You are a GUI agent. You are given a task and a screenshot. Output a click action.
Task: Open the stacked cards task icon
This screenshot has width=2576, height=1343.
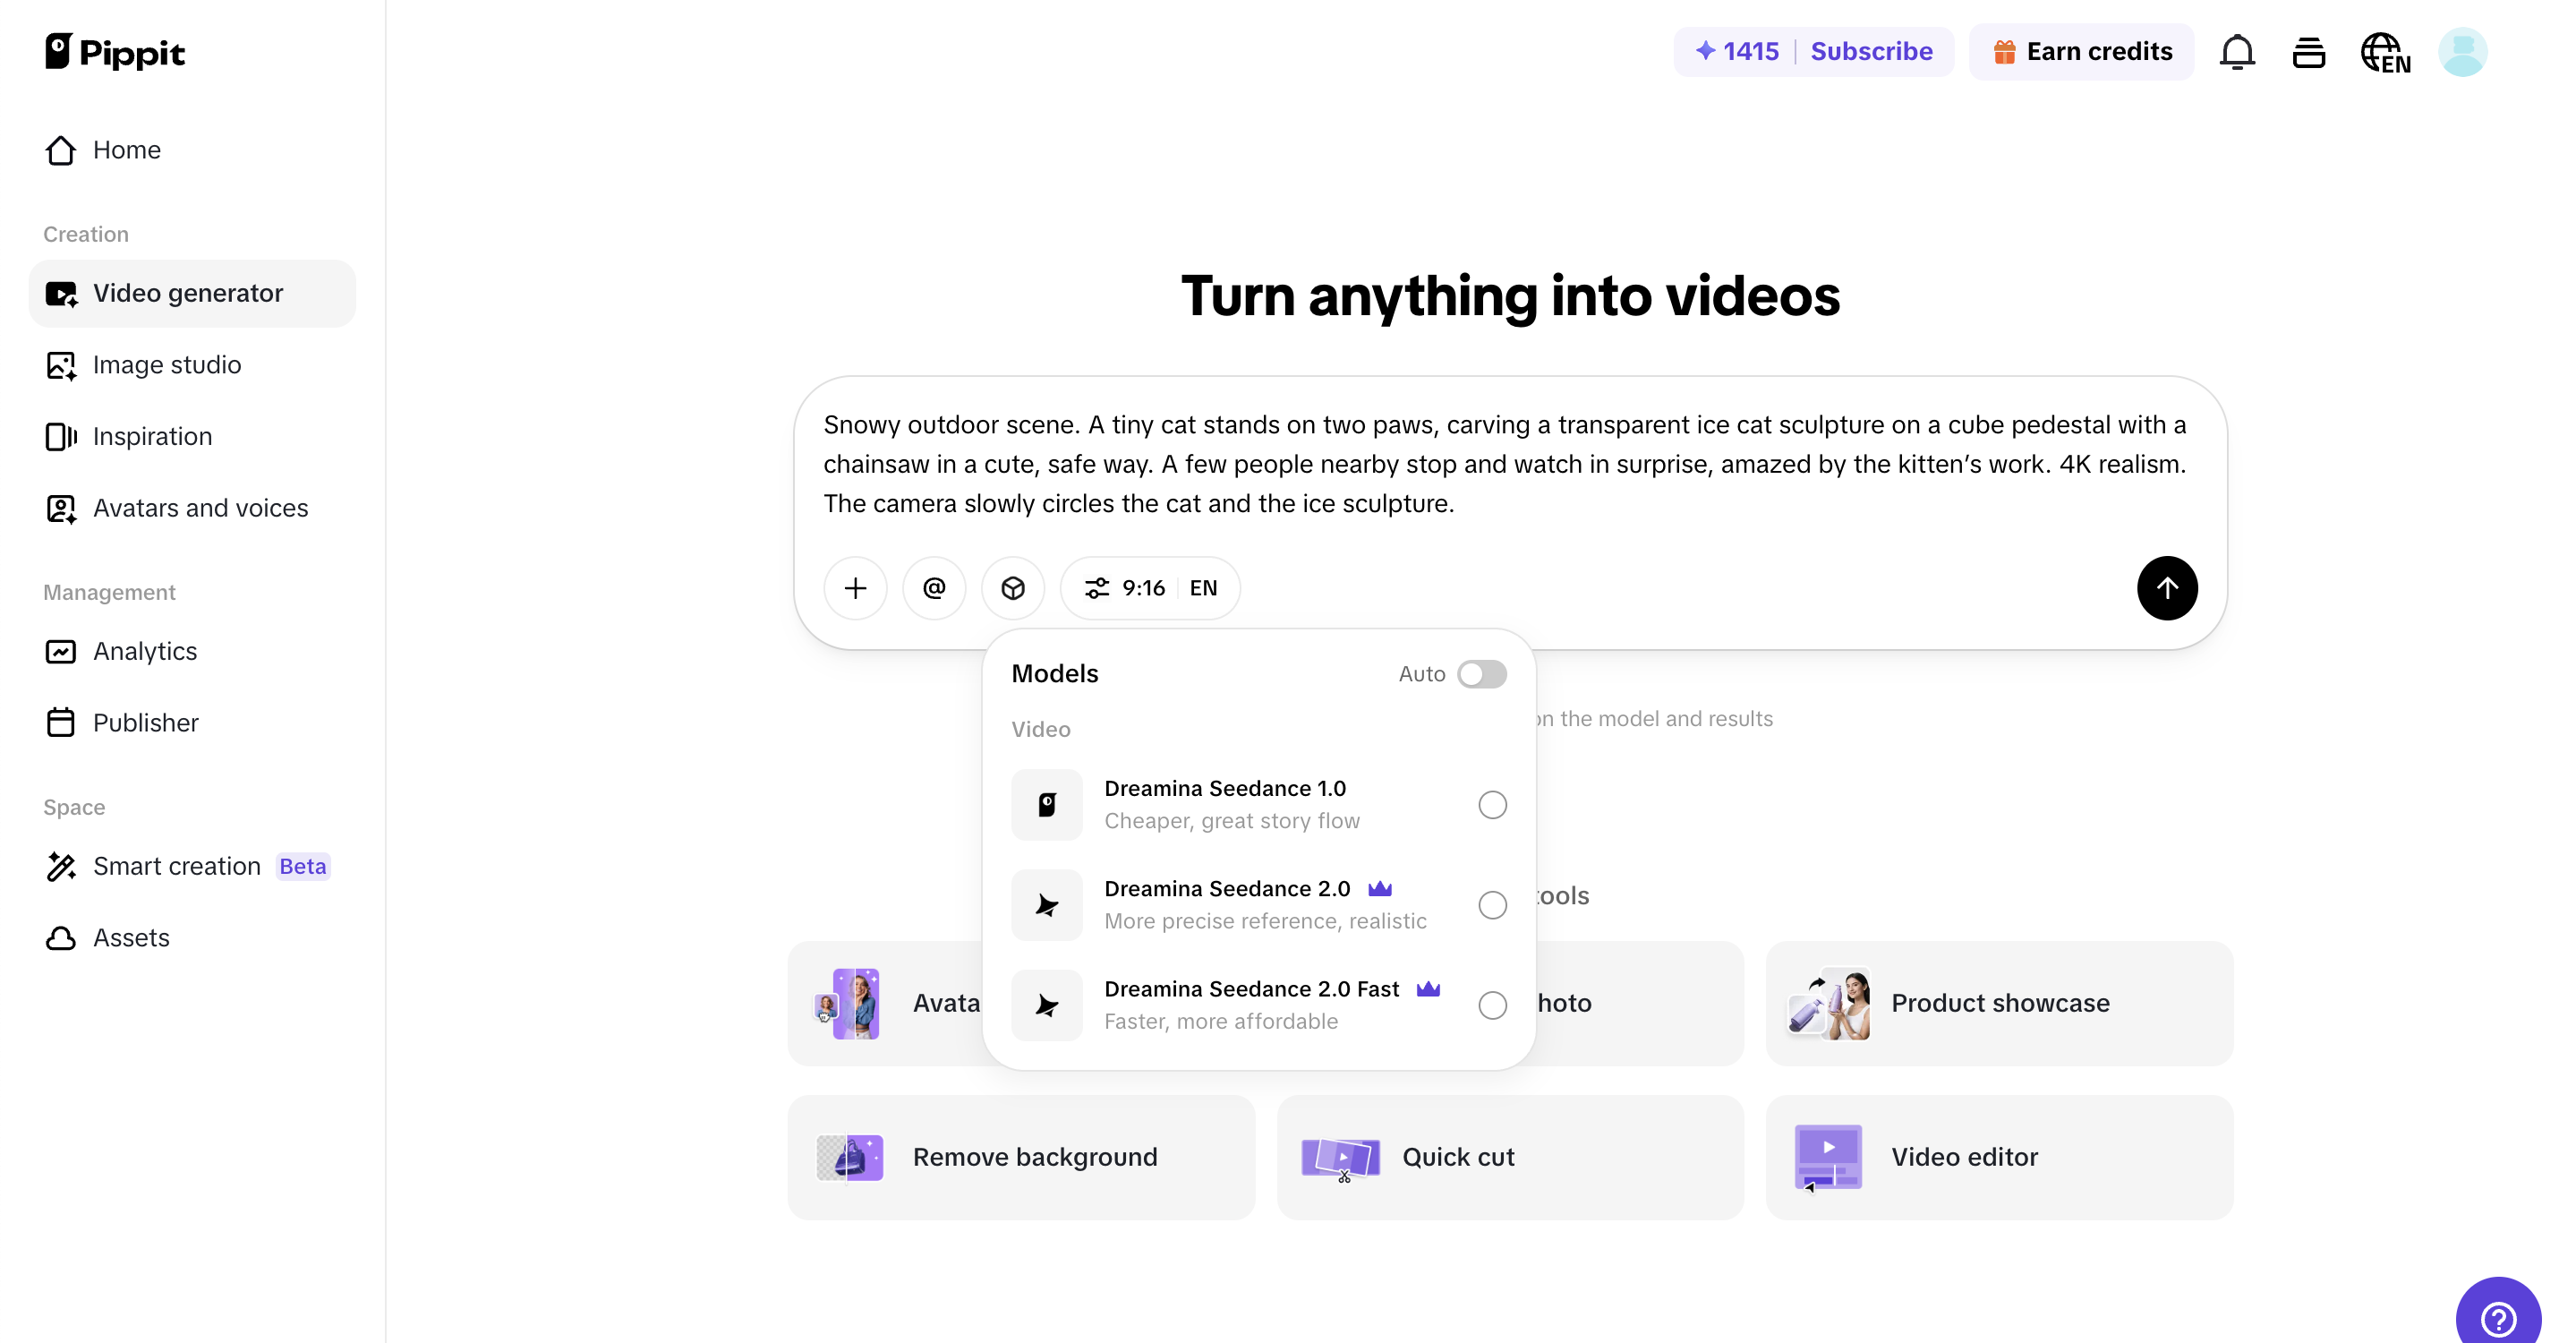pos(2308,52)
